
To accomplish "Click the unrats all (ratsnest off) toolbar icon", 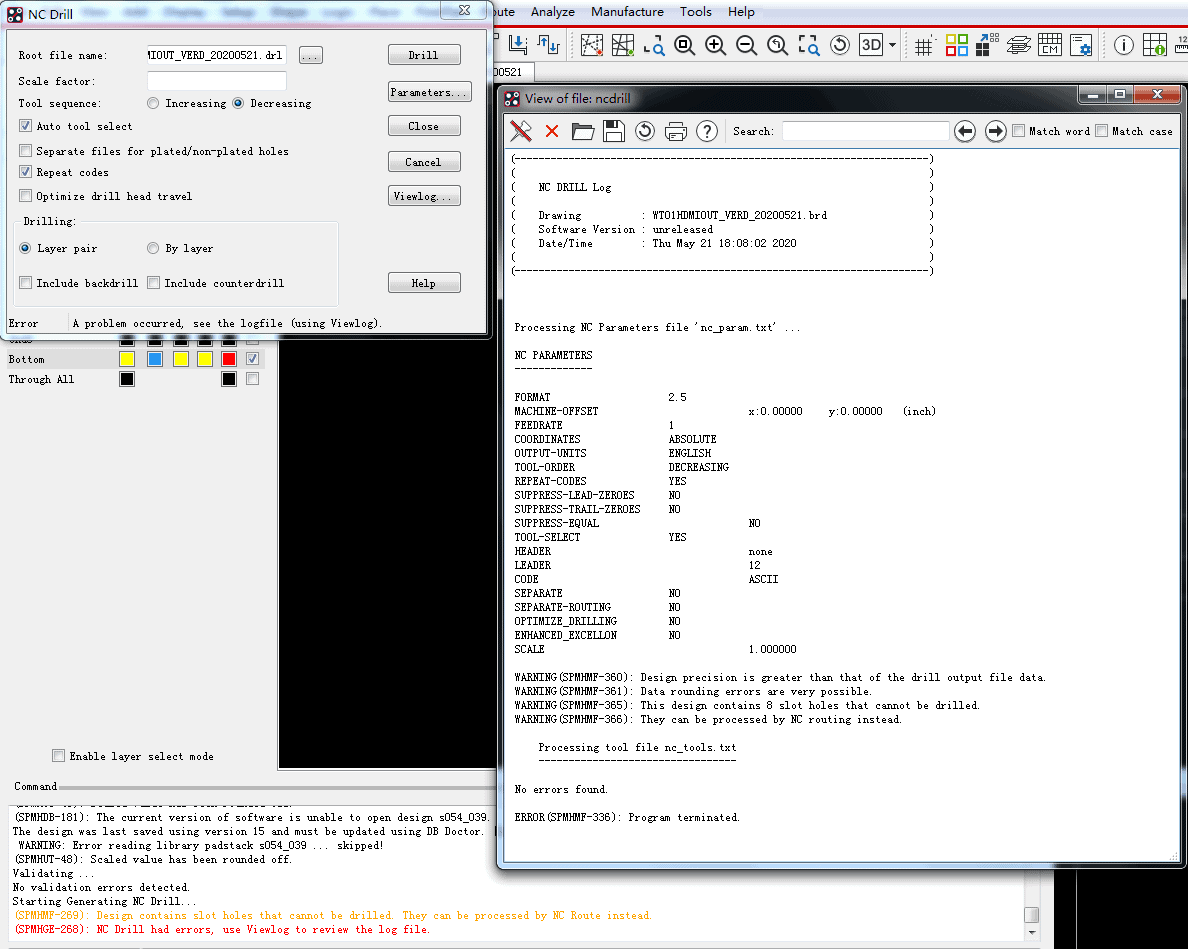I will coord(592,45).
